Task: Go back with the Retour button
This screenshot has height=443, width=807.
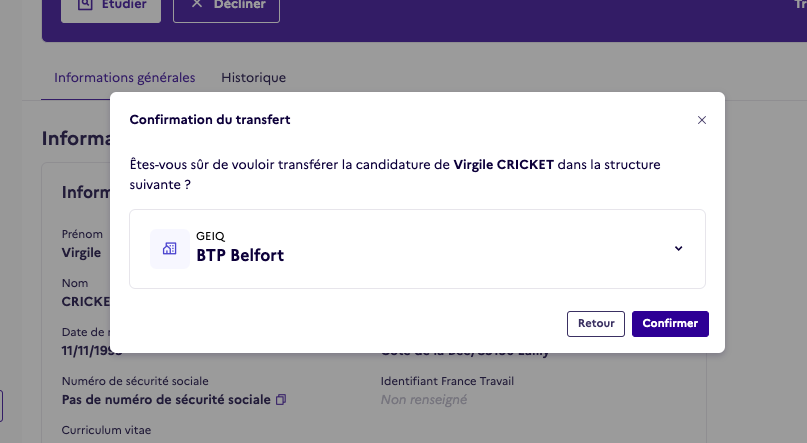Action: coord(596,324)
